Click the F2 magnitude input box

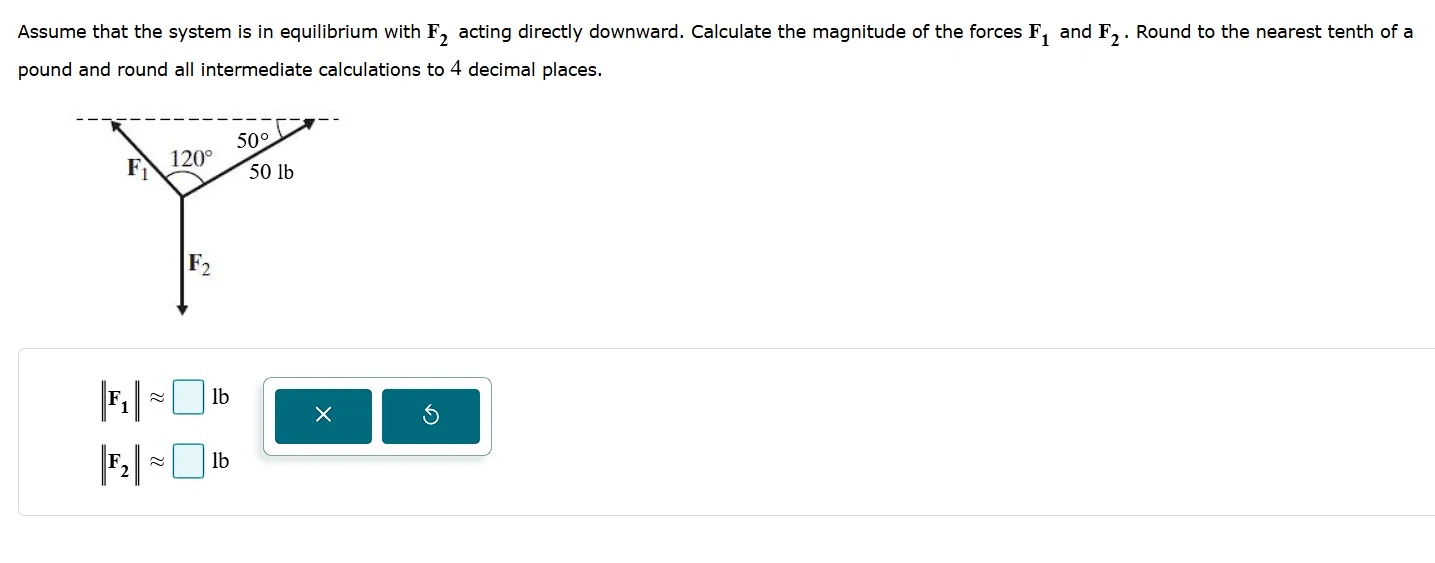point(188,461)
